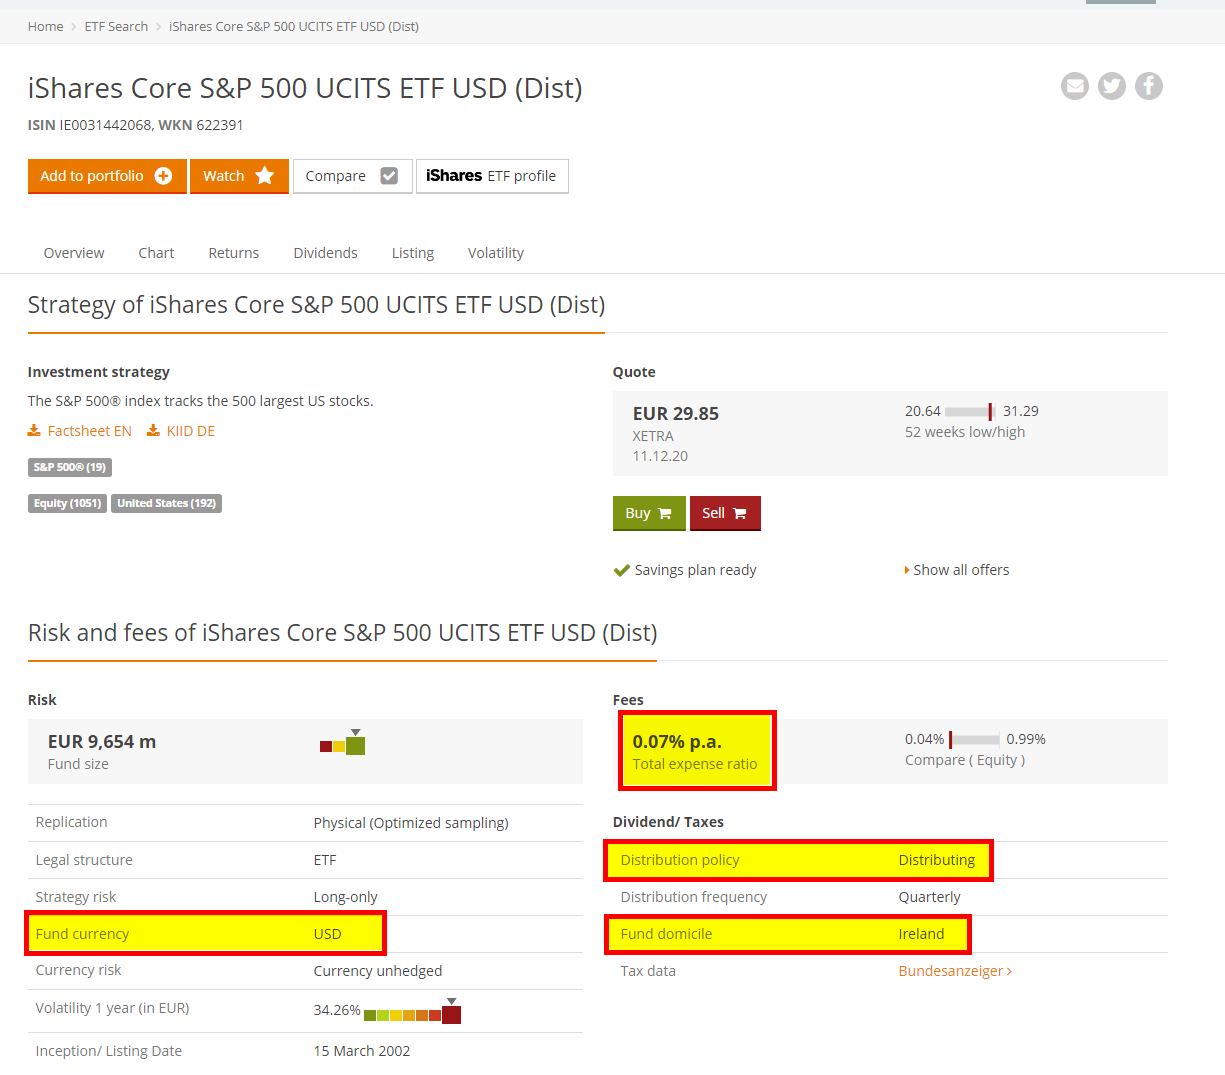Click the volatility color scale indicator
Screen dimensions: 1225x1075
(x=413, y=1013)
